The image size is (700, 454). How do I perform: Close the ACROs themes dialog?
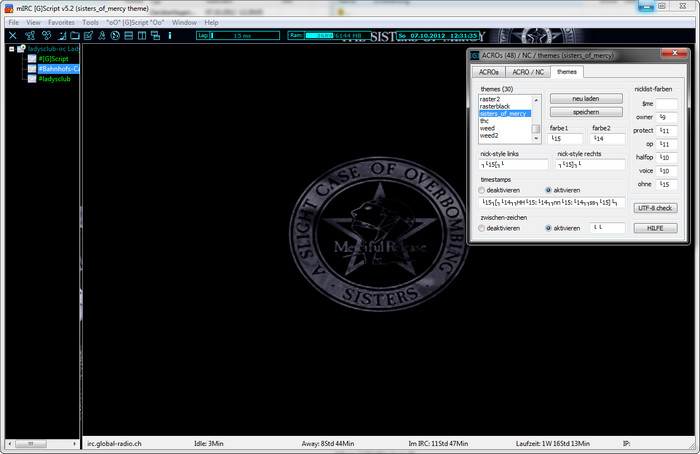click(x=675, y=53)
